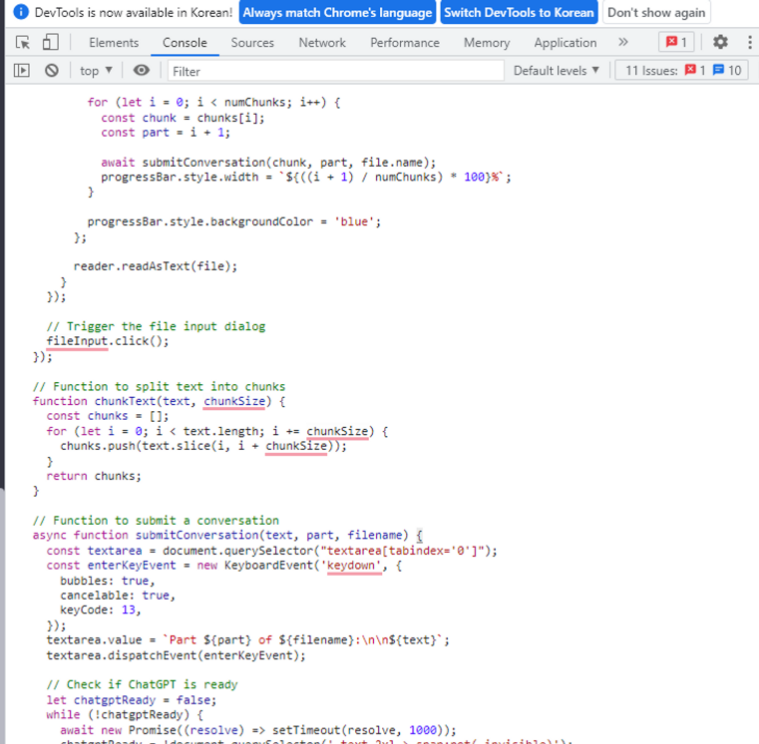759x744 pixels.
Task: Click the 'function chunkText' declaration line
Action: click(x=159, y=401)
